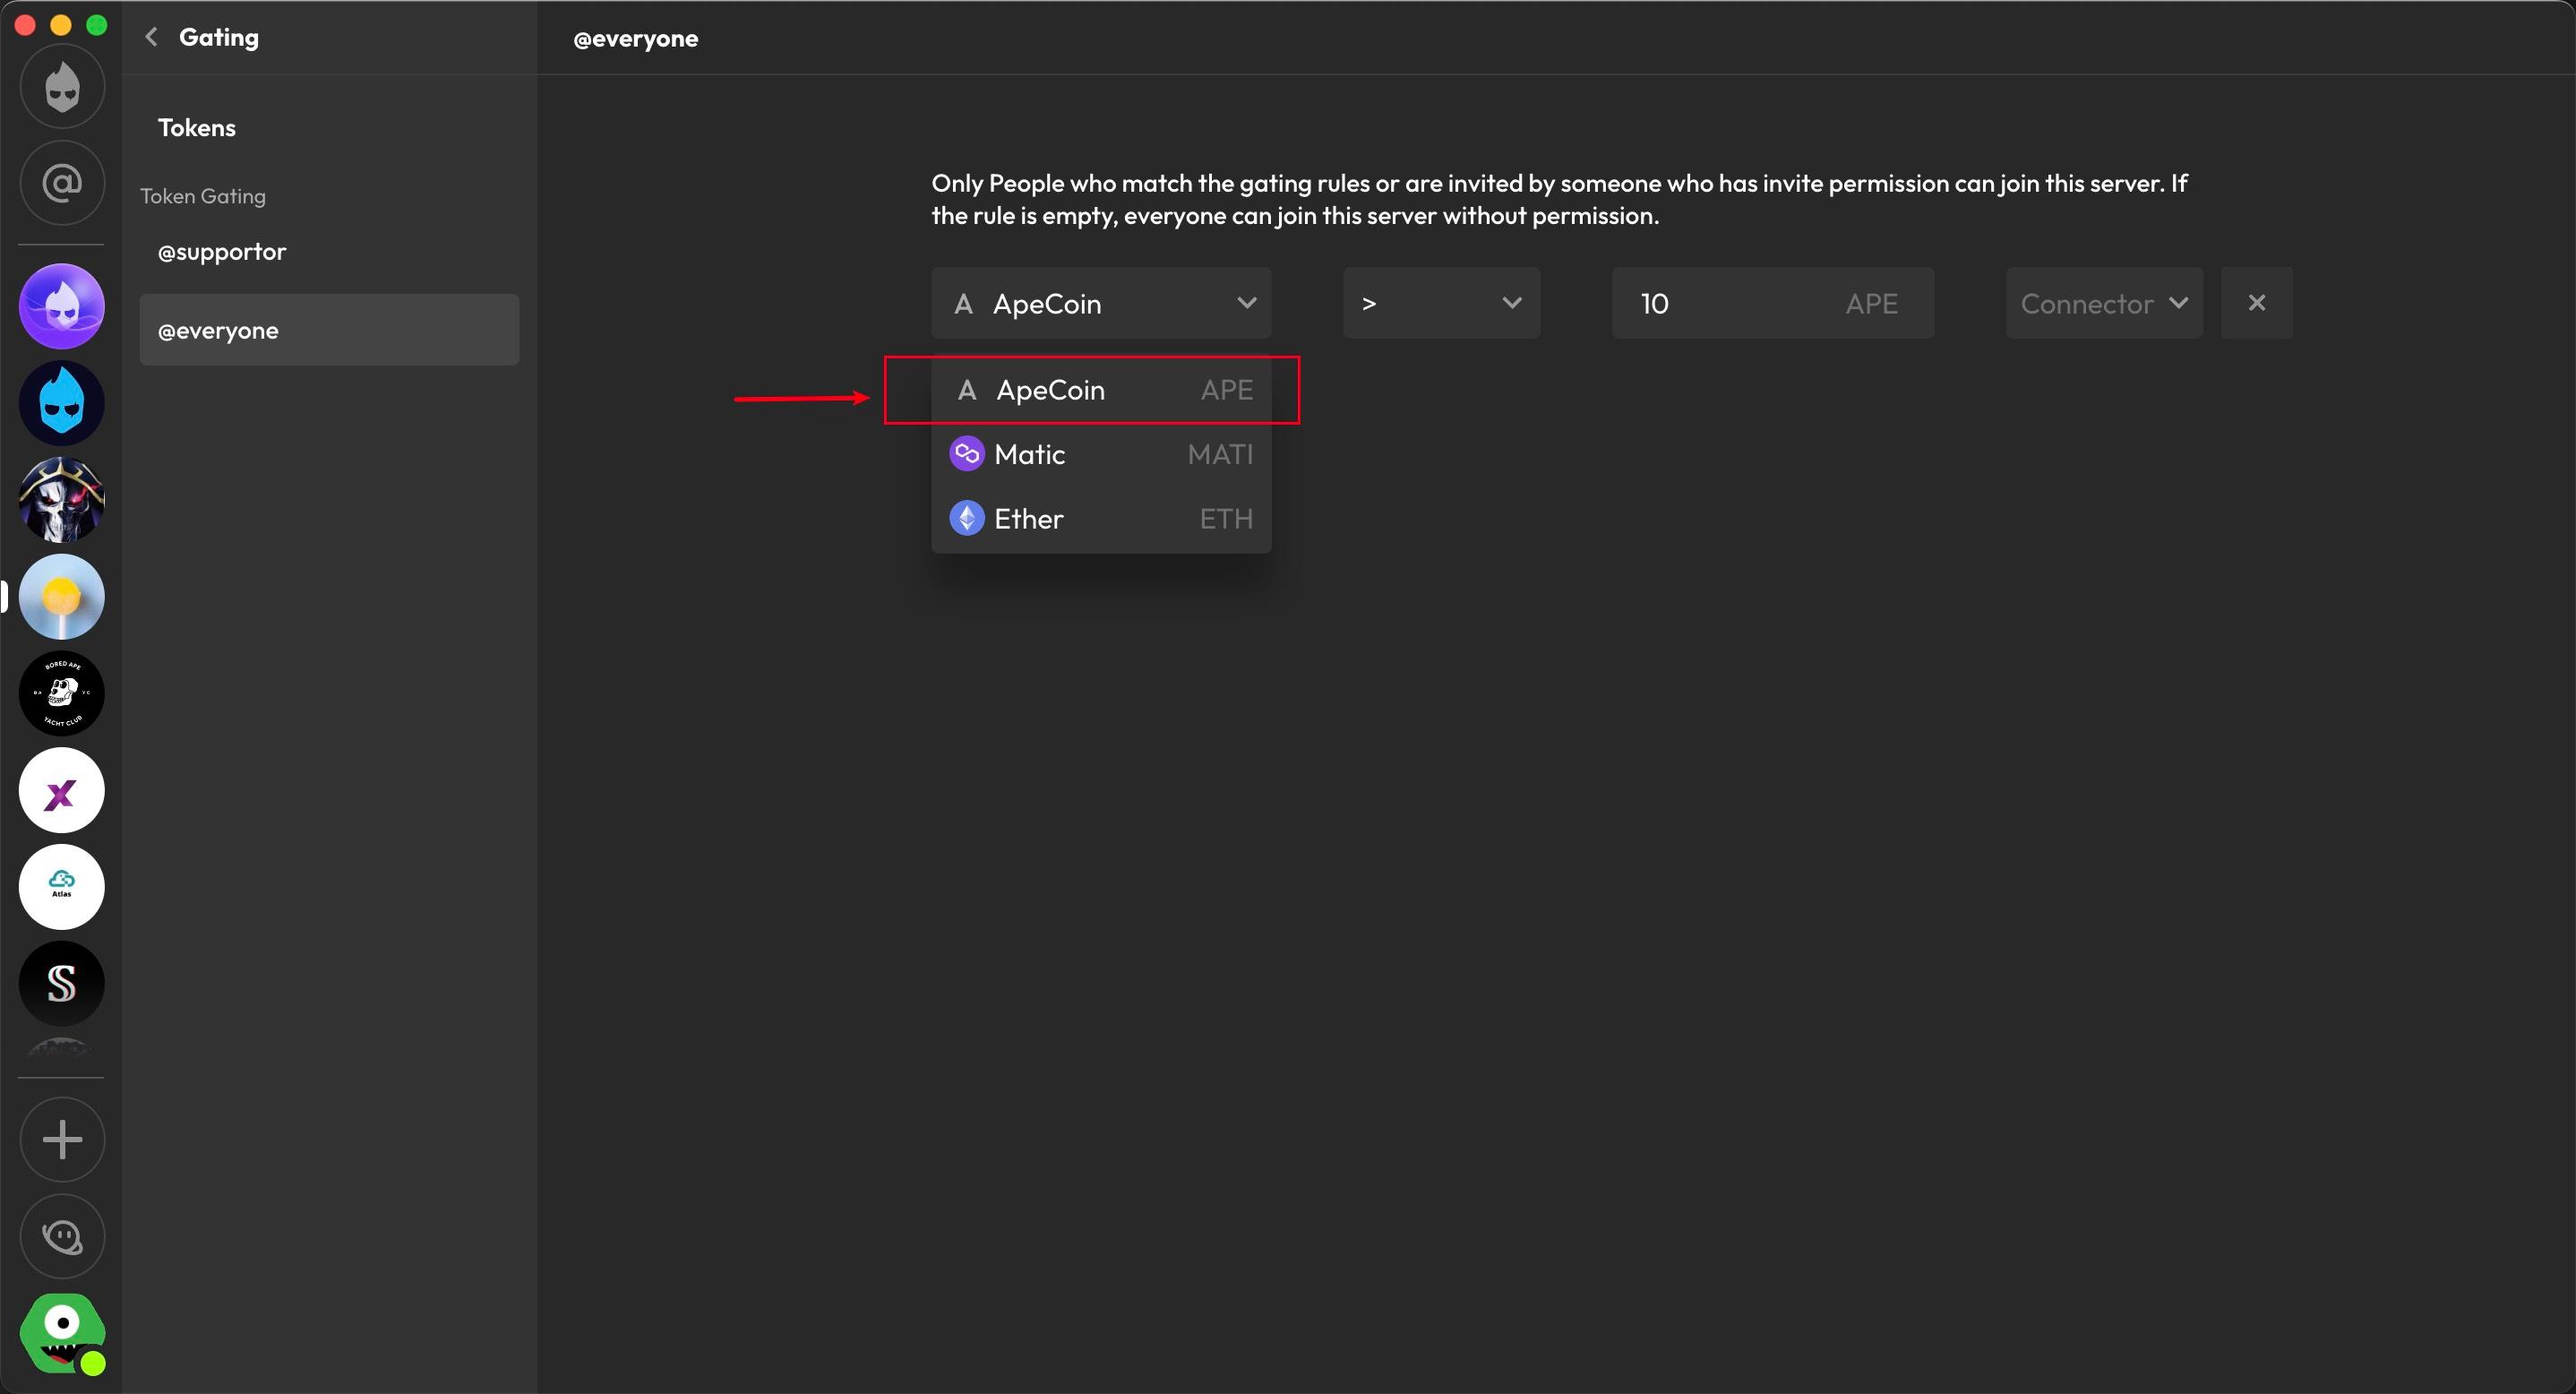Choose ApeCoin APE from the list
Image resolution: width=2576 pixels, height=1394 pixels.
tap(1101, 390)
